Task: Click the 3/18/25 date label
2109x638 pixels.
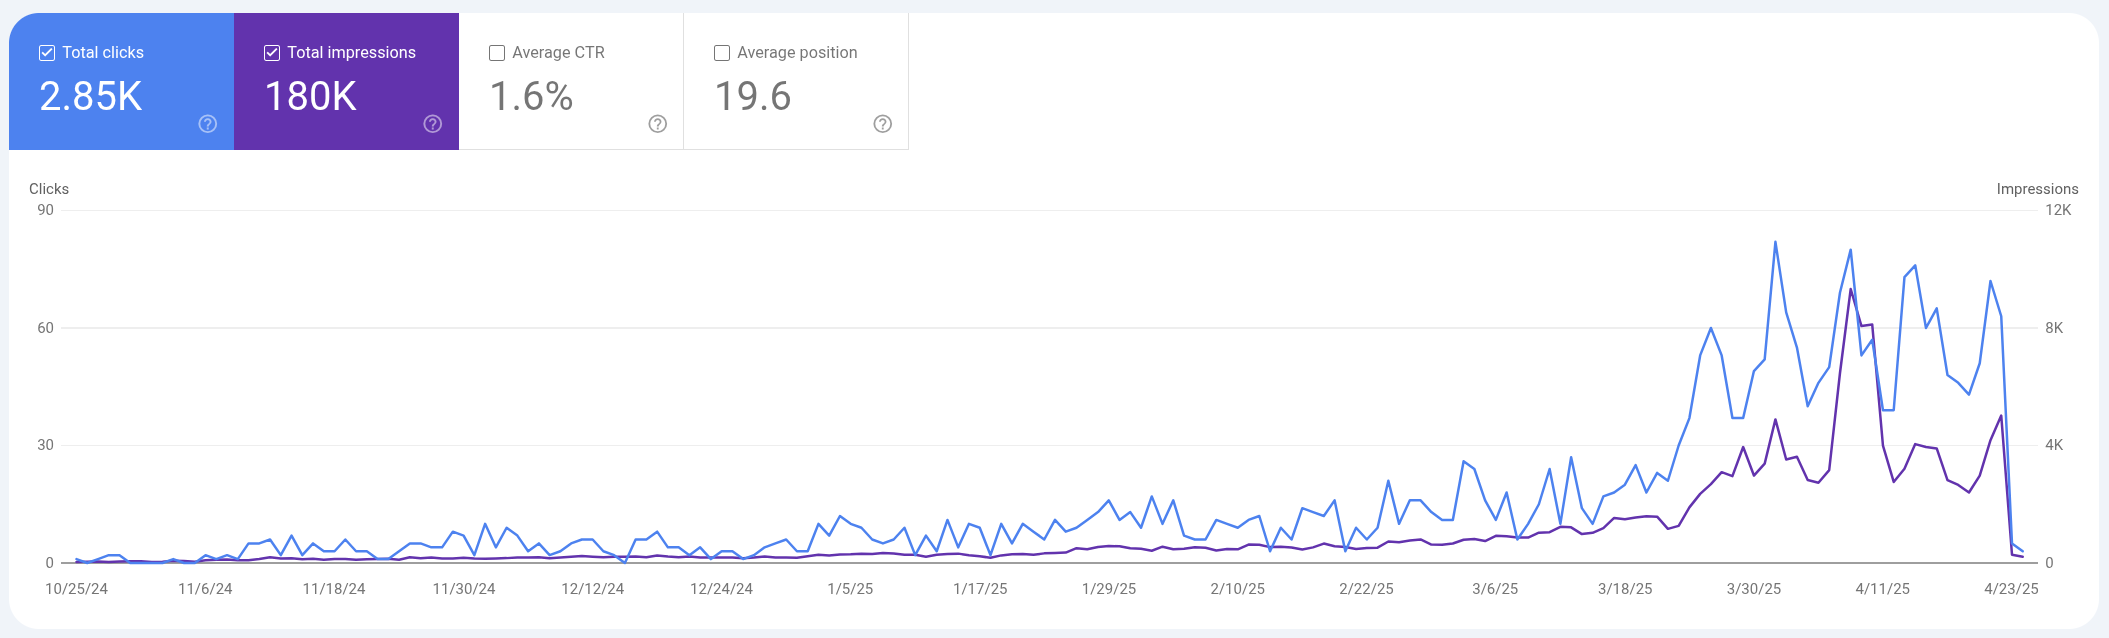Action: pyautogui.click(x=1625, y=589)
